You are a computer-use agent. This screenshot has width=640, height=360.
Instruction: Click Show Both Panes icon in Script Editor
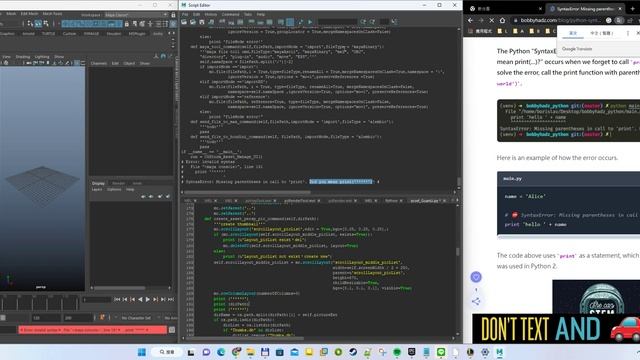click(269, 22)
